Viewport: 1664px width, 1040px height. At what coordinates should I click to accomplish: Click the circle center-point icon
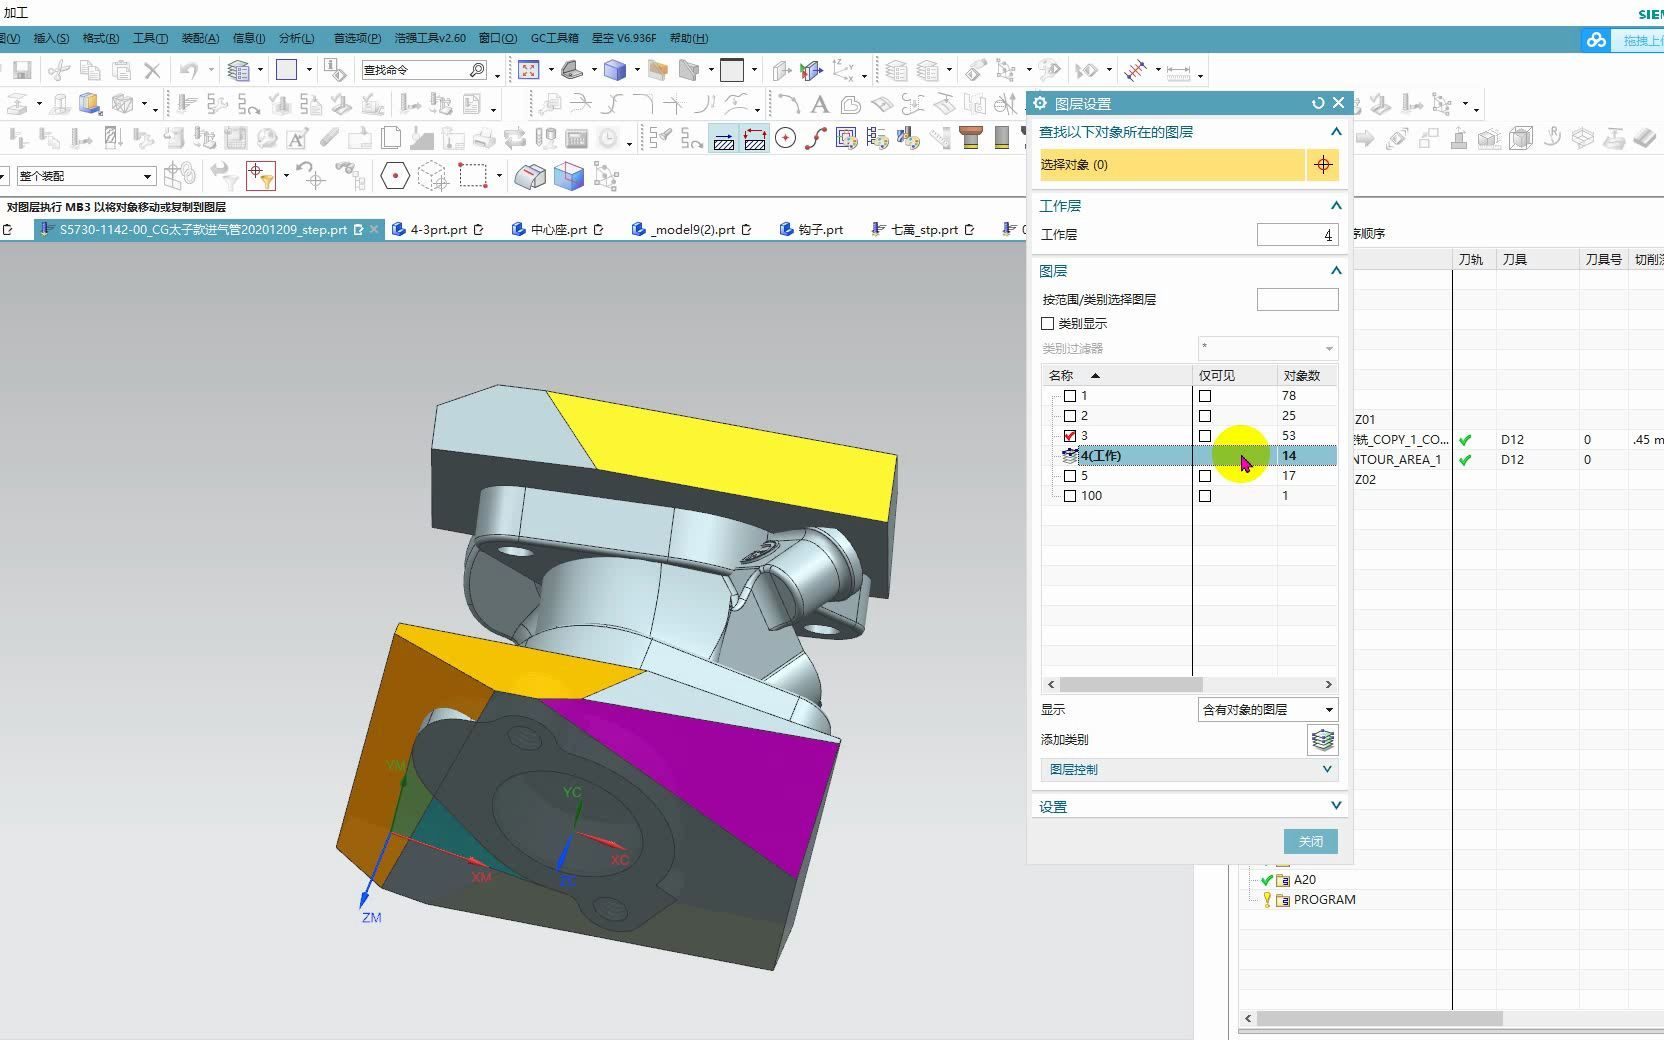(x=786, y=138)
